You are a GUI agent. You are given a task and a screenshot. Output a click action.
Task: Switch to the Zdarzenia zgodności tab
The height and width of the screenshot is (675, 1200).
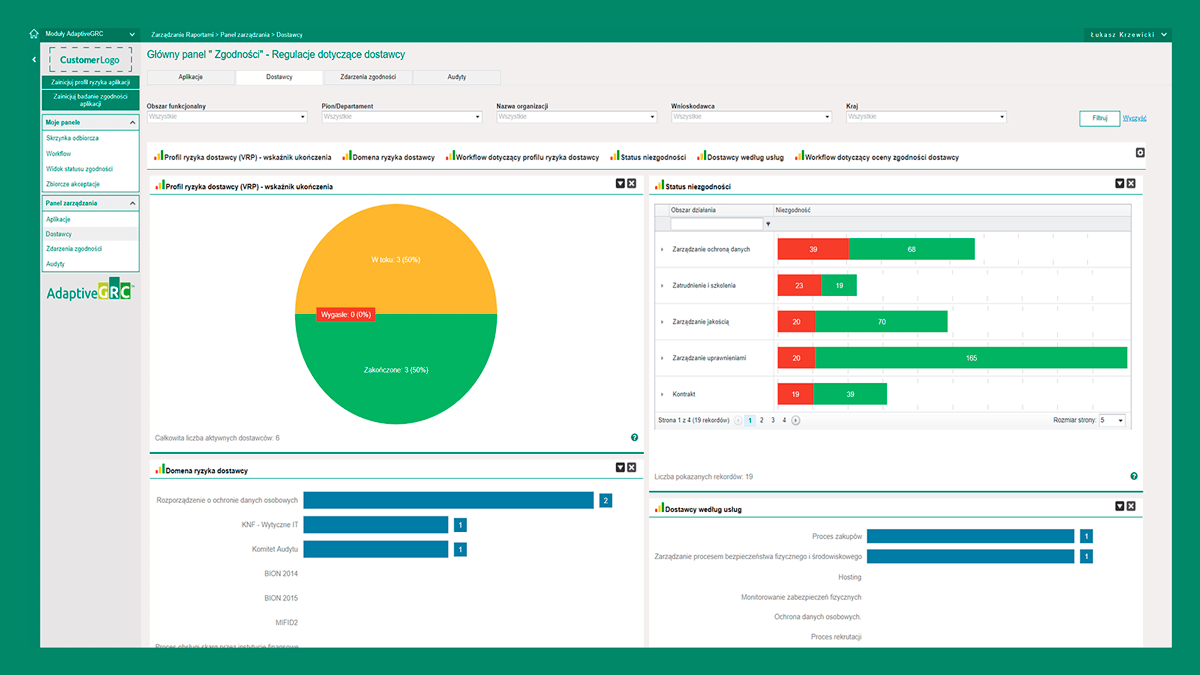point(368,77)
